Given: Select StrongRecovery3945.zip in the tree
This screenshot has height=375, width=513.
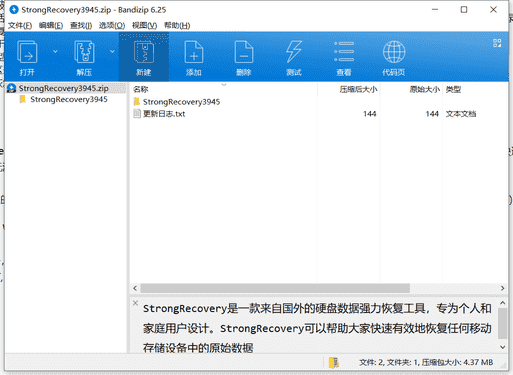Looking at the screenshot, I should [x=63, y=88].
